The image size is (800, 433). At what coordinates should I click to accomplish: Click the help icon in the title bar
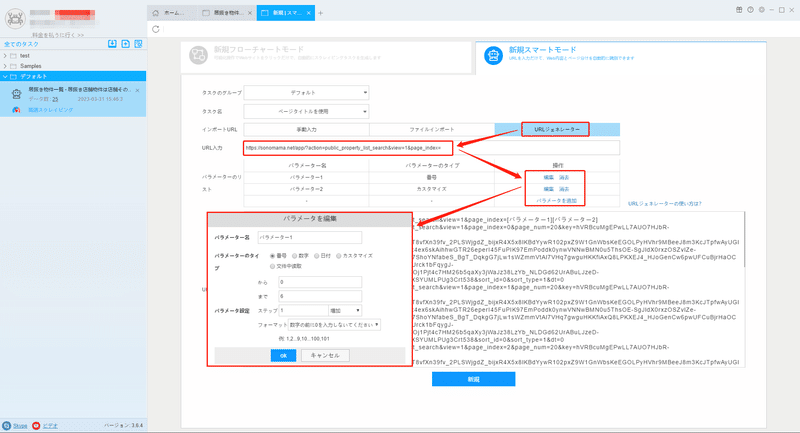(750, 10)
